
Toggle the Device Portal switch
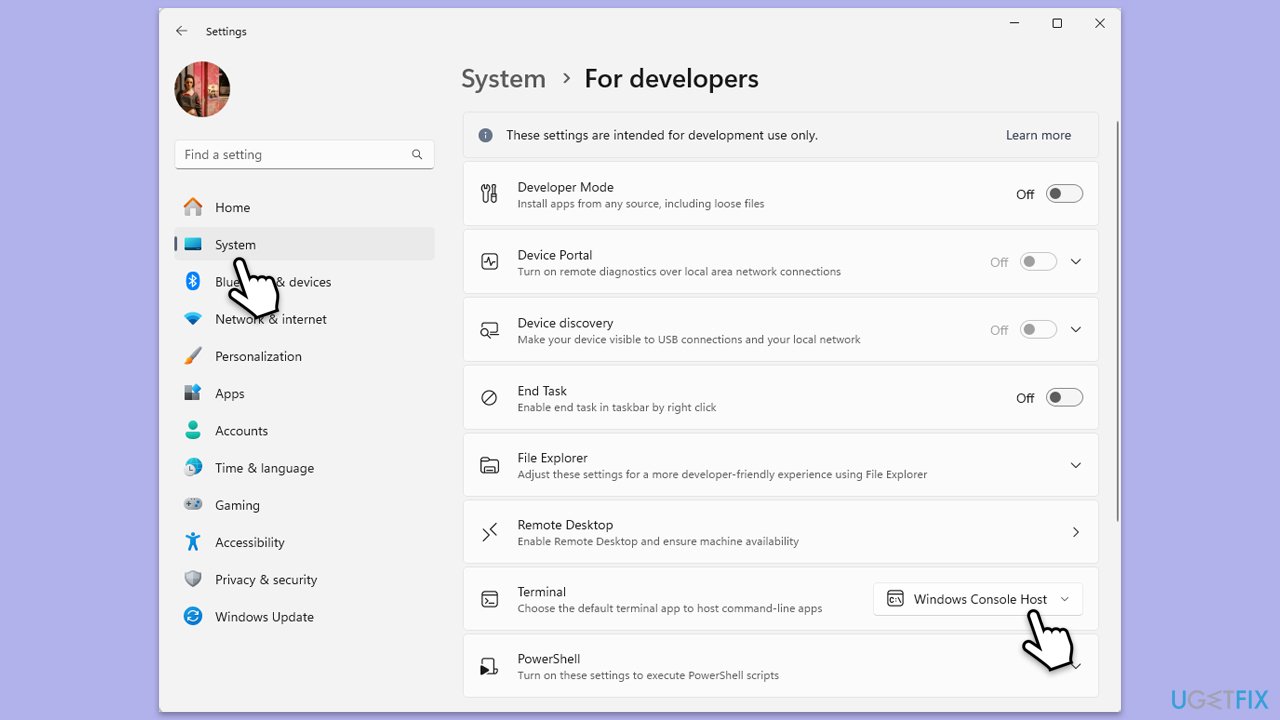coord(1038,262)
